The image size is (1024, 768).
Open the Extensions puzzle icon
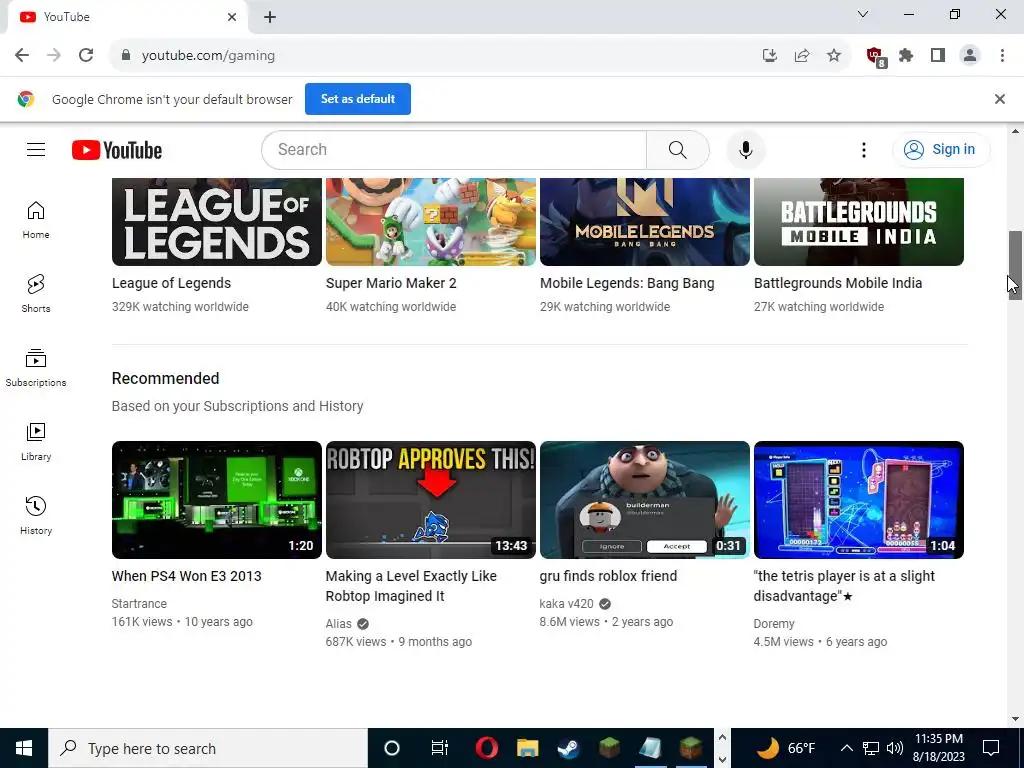[906, 56]
